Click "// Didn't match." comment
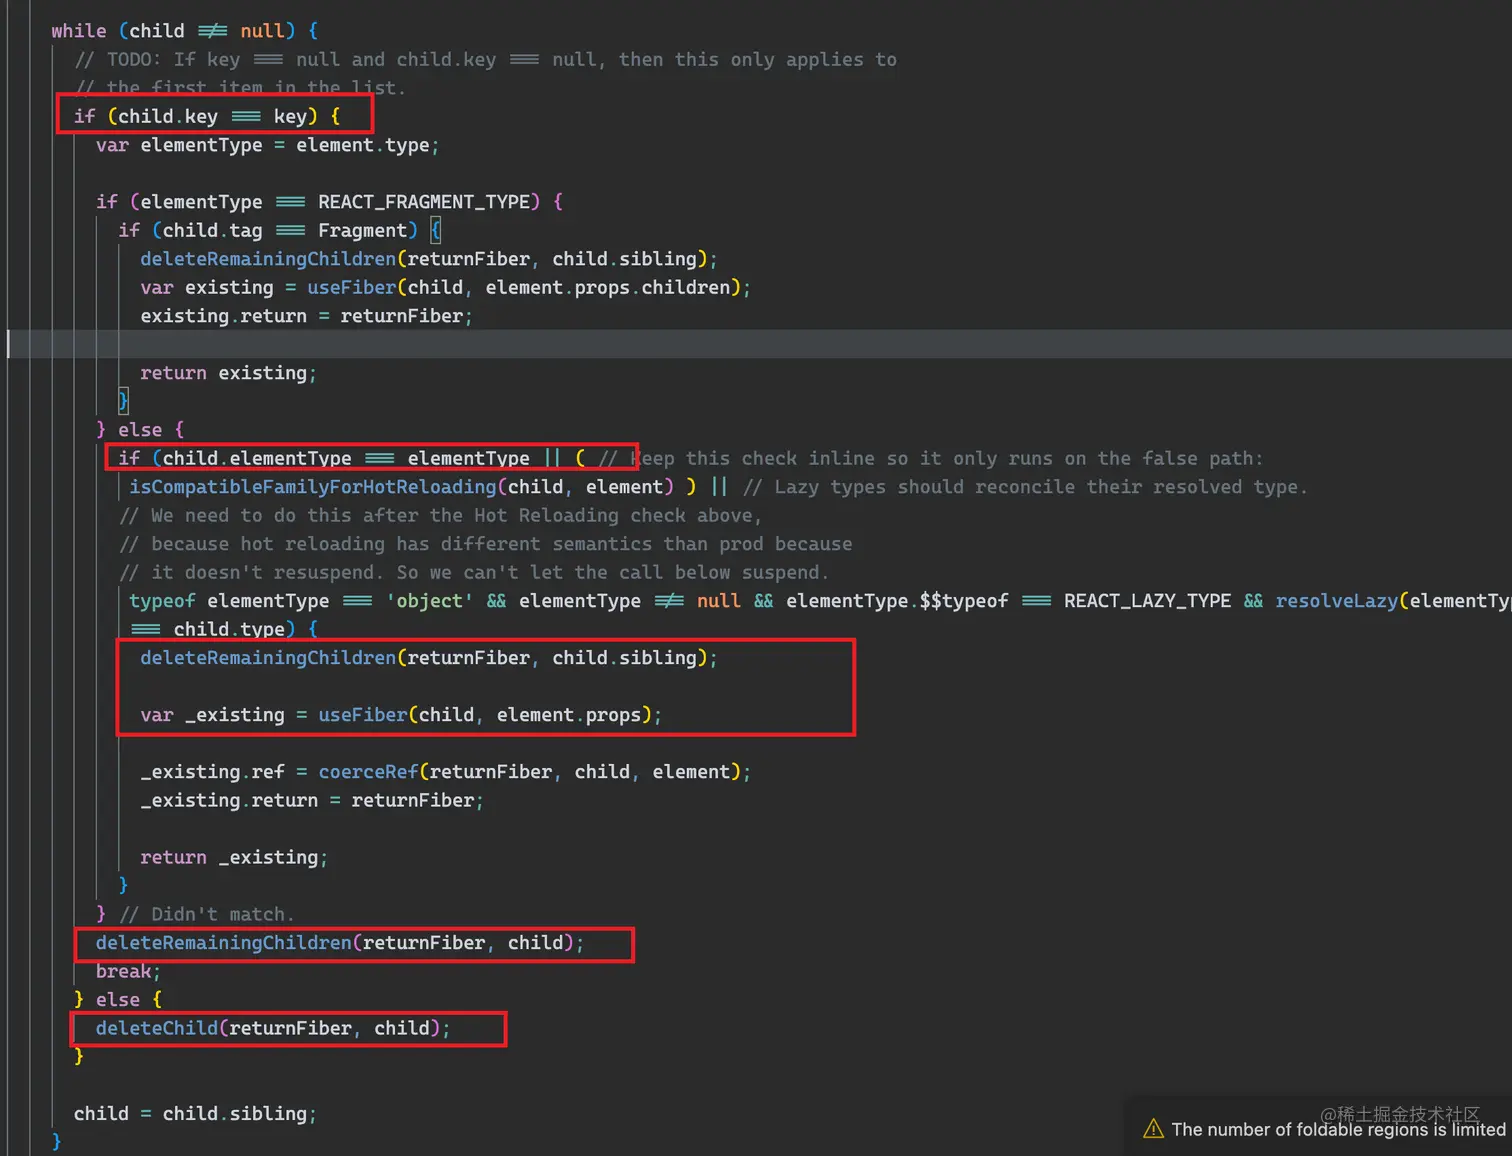 coord(207,915)
